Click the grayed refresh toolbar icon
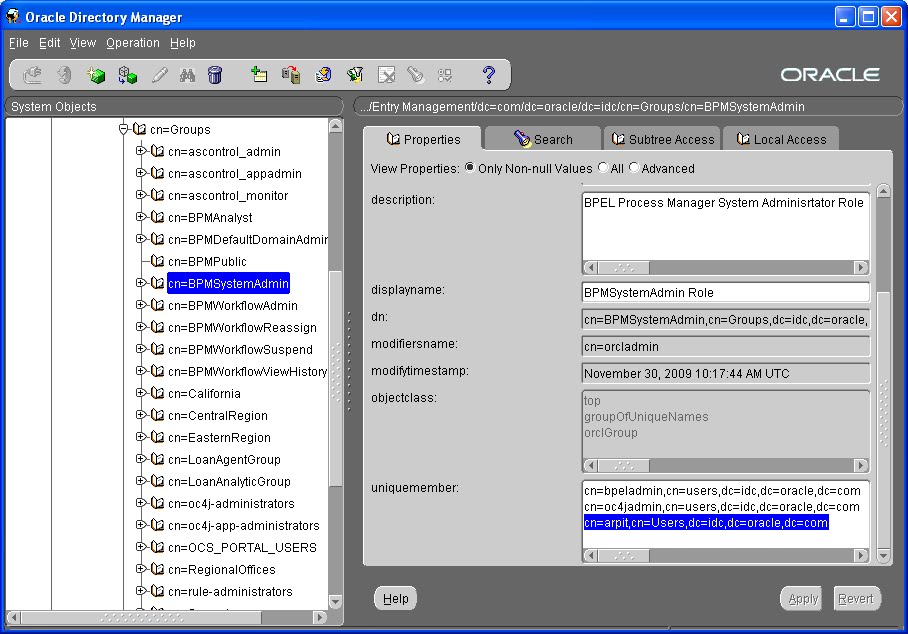Image resolution: width=908 pixels, height=634 pixels. pyautogui.click(x=64, y=75)
